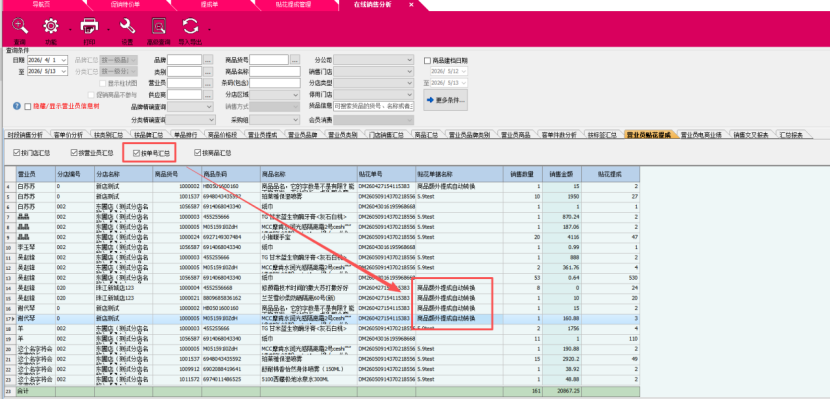Open the 汇总报表 report tab
Image resolution: width=830 pixels, height=399 pixels.
click(792, 135)
